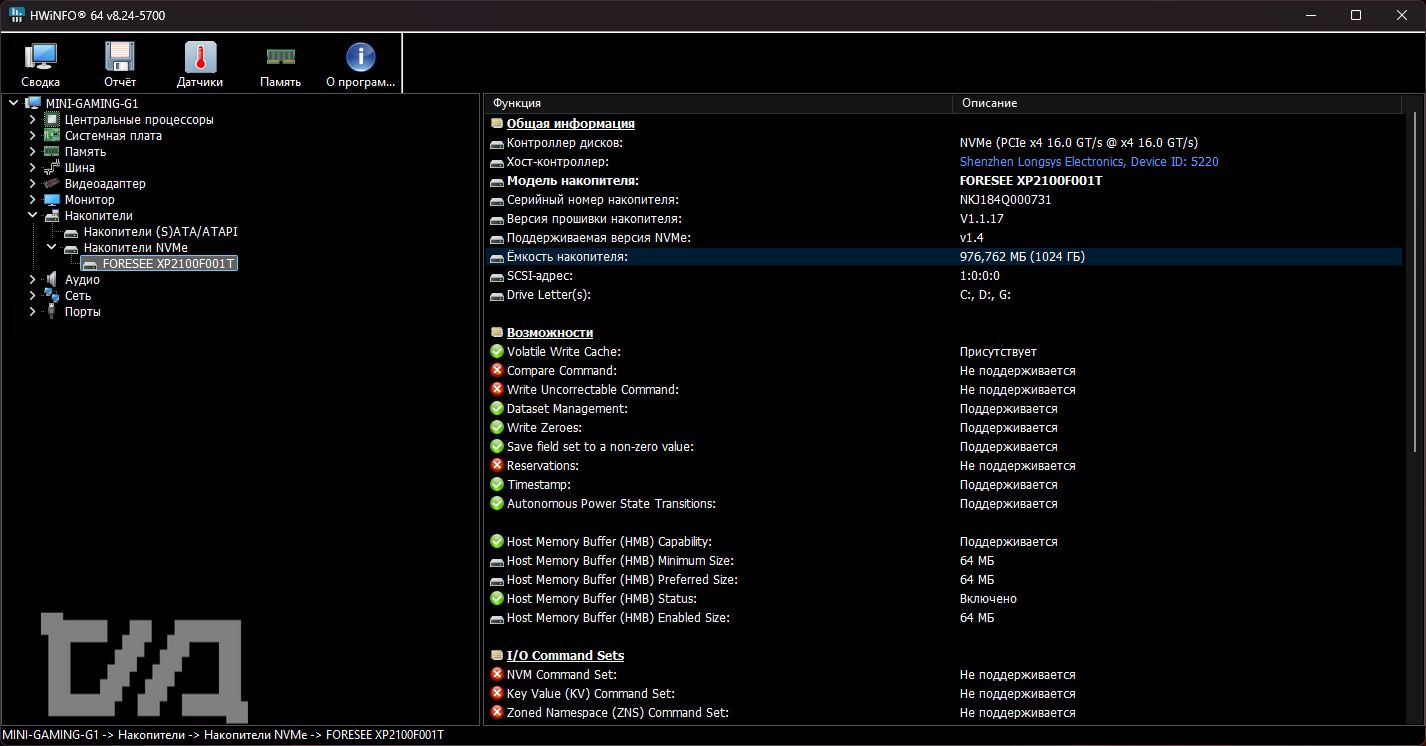
Task: Click the SCSI-адрес value 1:0:0:0
Action: [979, 276]
